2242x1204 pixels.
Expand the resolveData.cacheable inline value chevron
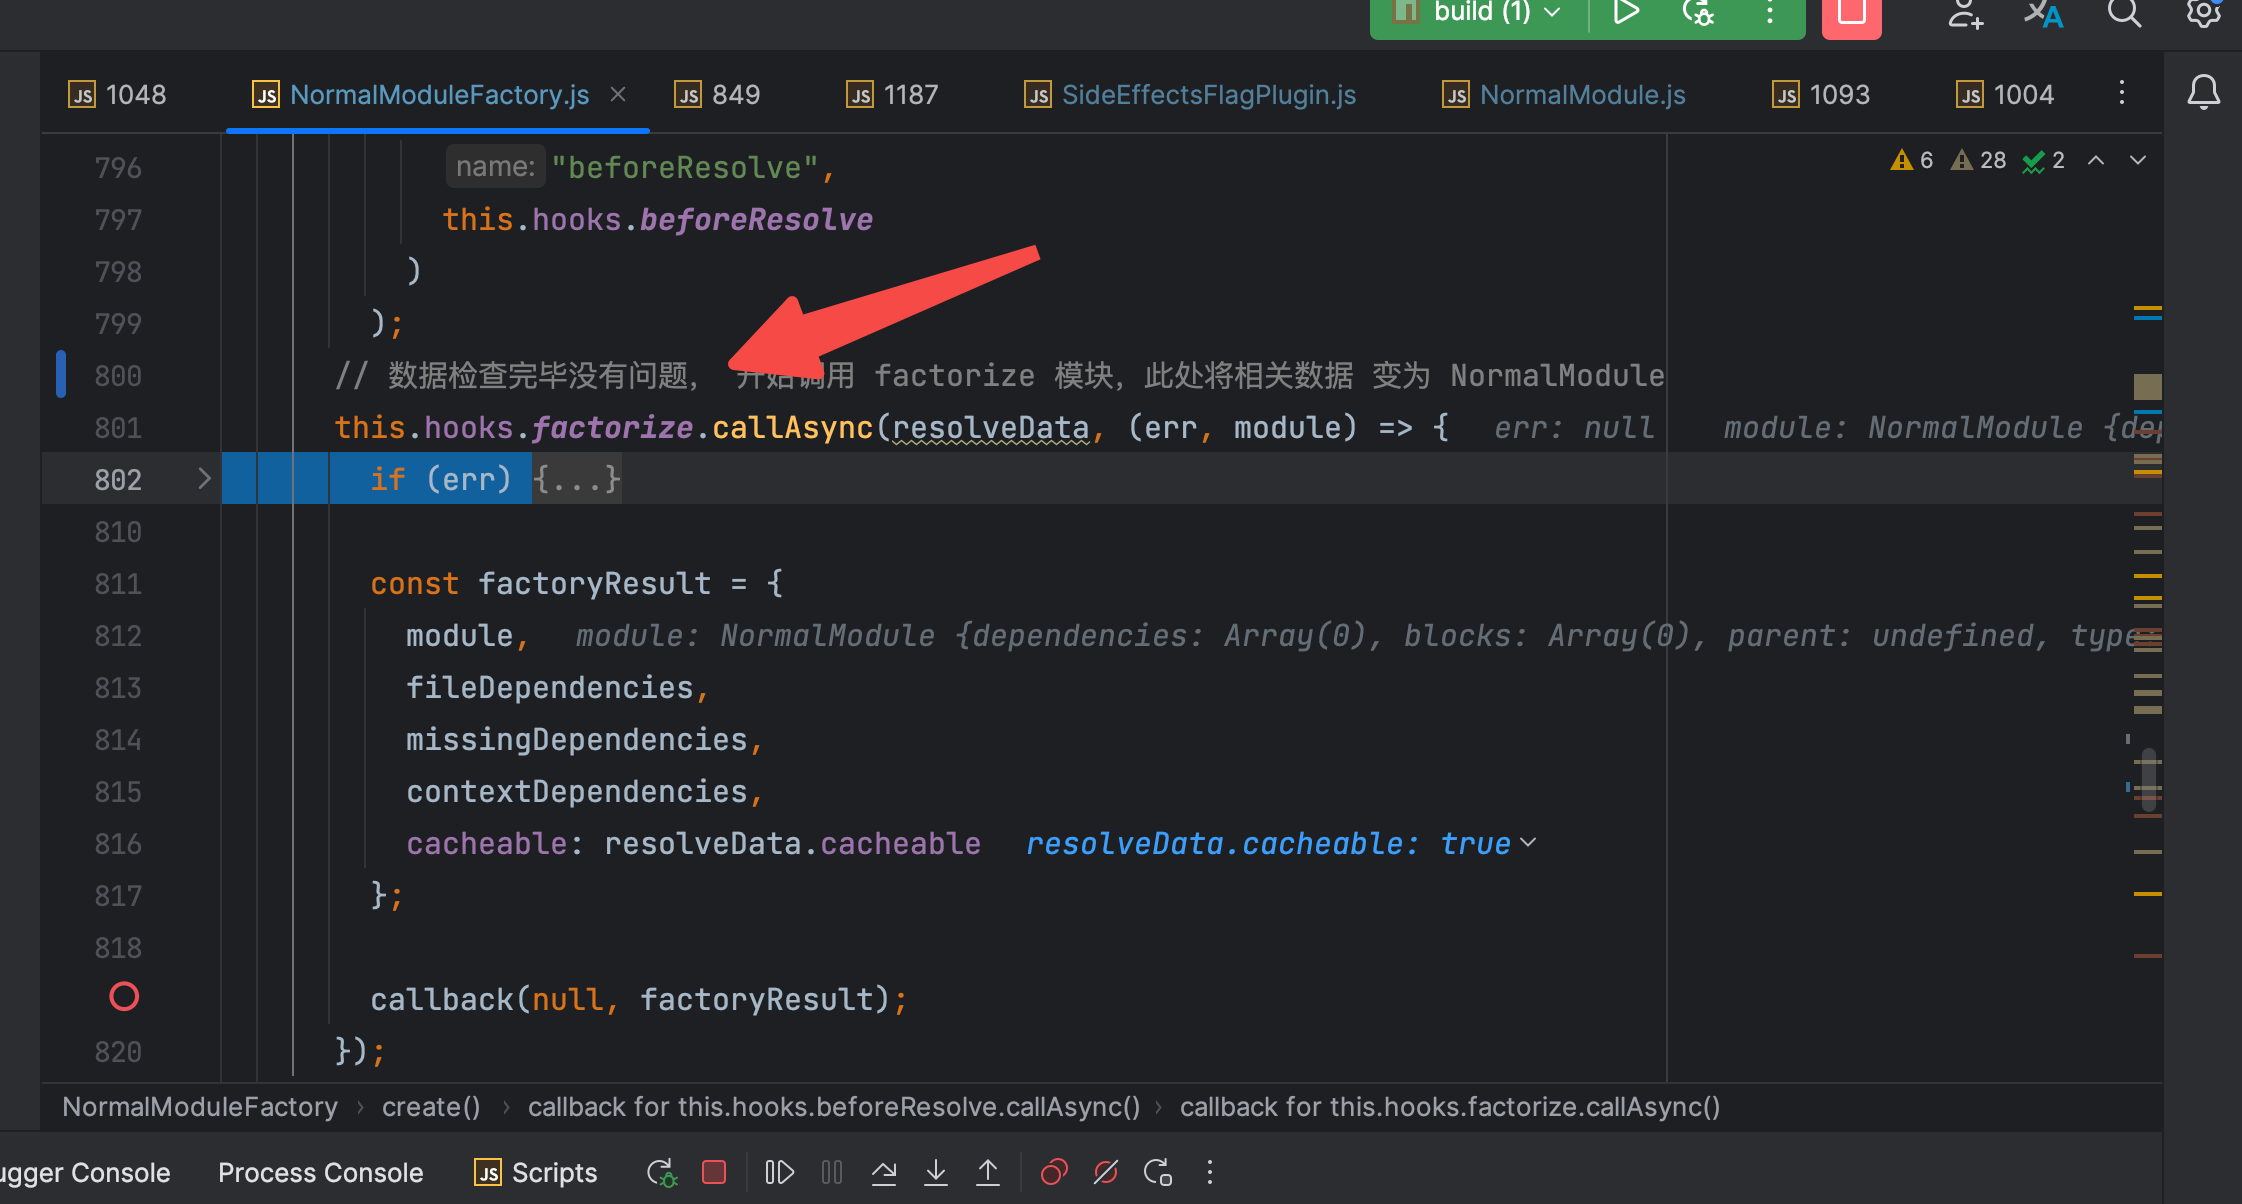point(1528,843)
